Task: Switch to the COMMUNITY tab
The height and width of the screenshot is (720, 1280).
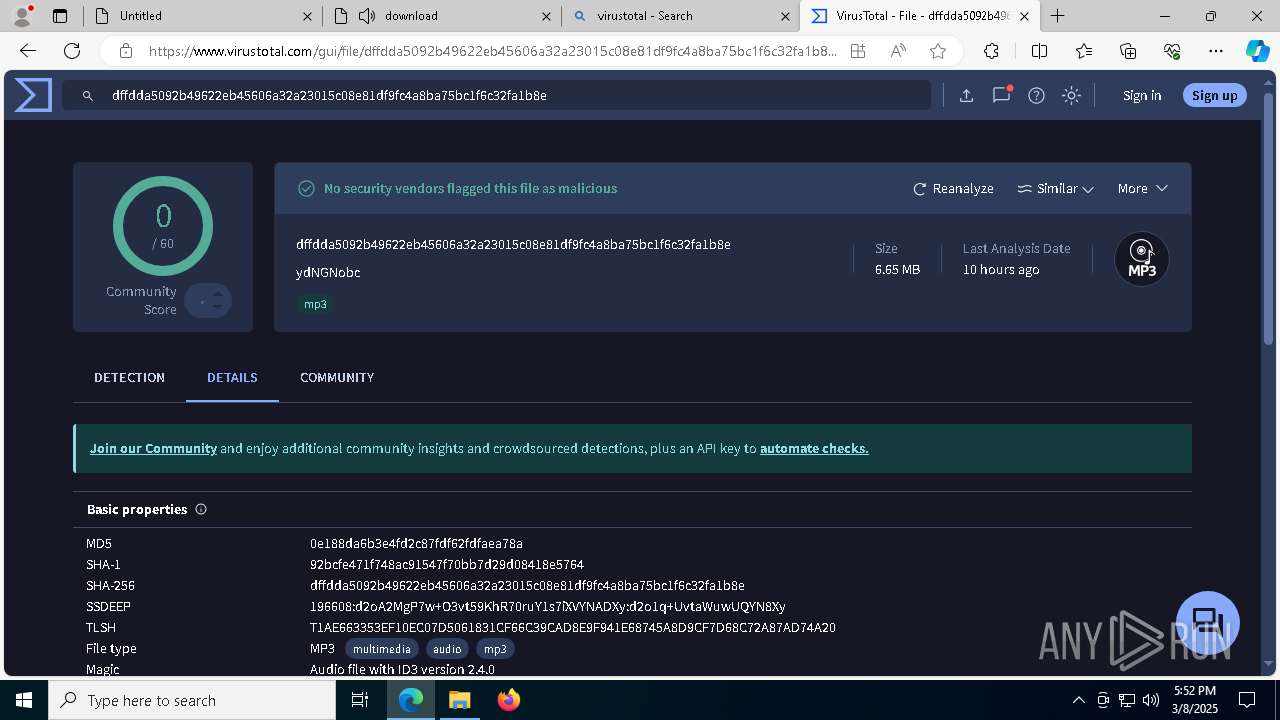Action: 337,377
